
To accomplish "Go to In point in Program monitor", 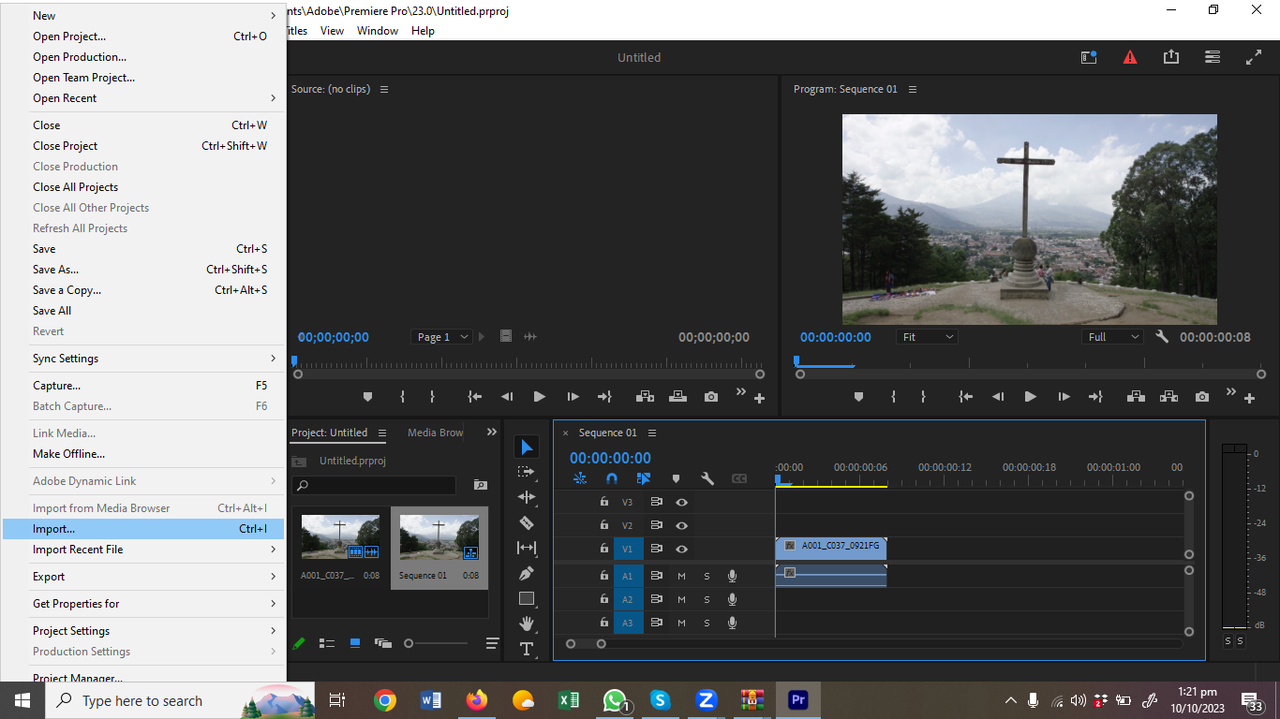I will 965,397.
